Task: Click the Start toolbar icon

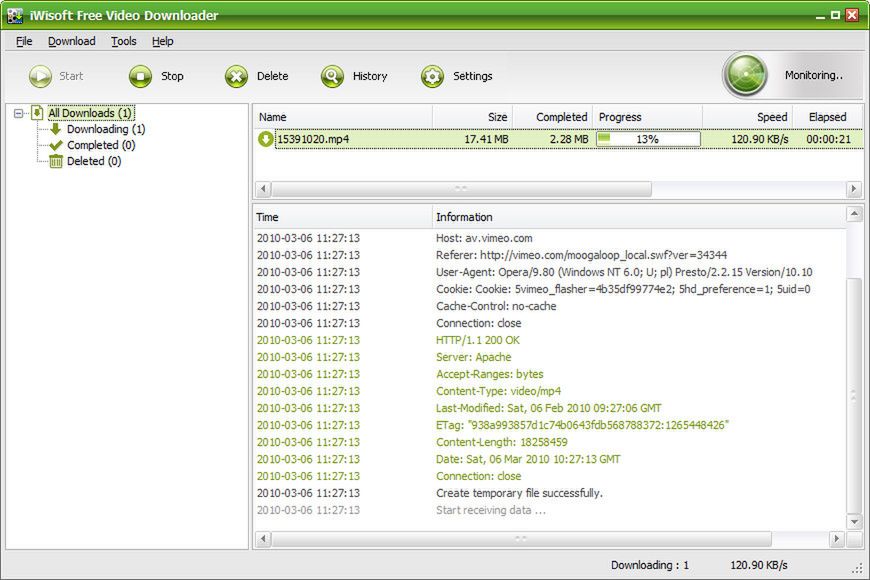Action: [41, 76]
